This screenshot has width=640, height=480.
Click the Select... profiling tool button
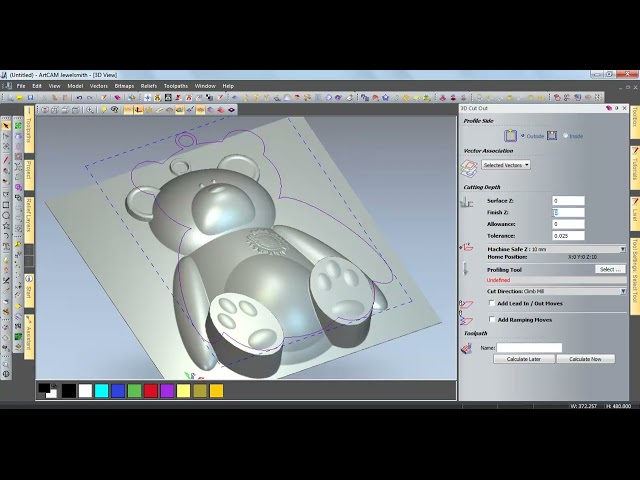click(x=610, y=269)
